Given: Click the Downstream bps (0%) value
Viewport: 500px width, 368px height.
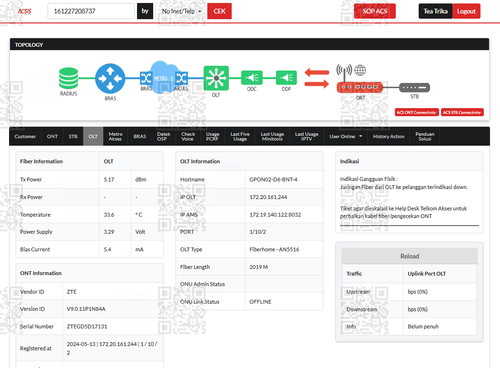Looking at the screenshot, I should pyautogui.click(x=418, y=309).
